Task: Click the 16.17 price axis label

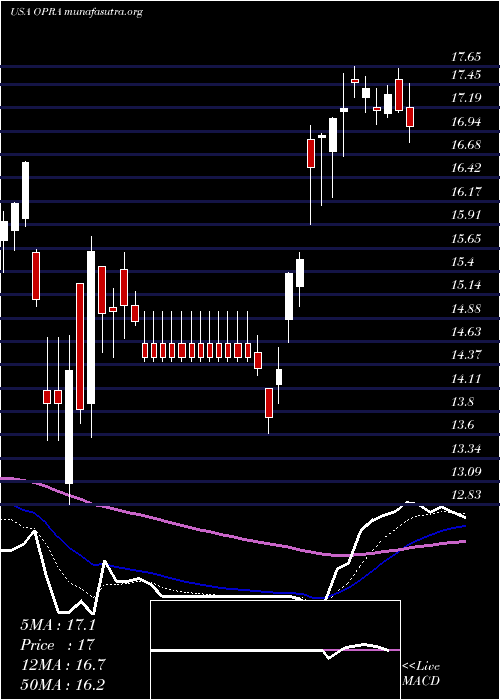Action: [x=466, y=192]
